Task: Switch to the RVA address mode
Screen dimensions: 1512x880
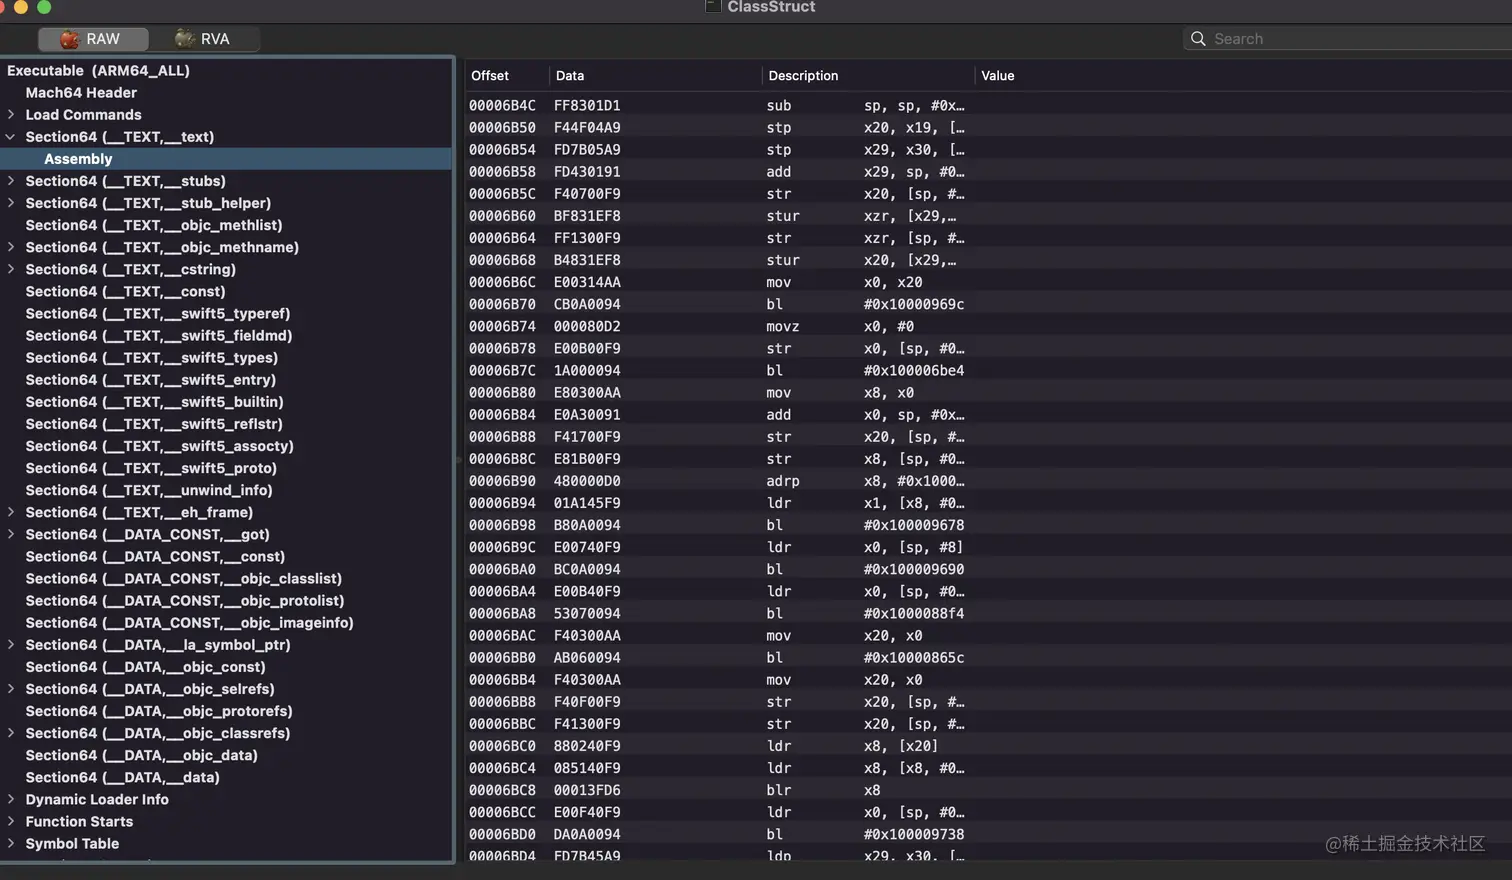Action: click(204, 39)
